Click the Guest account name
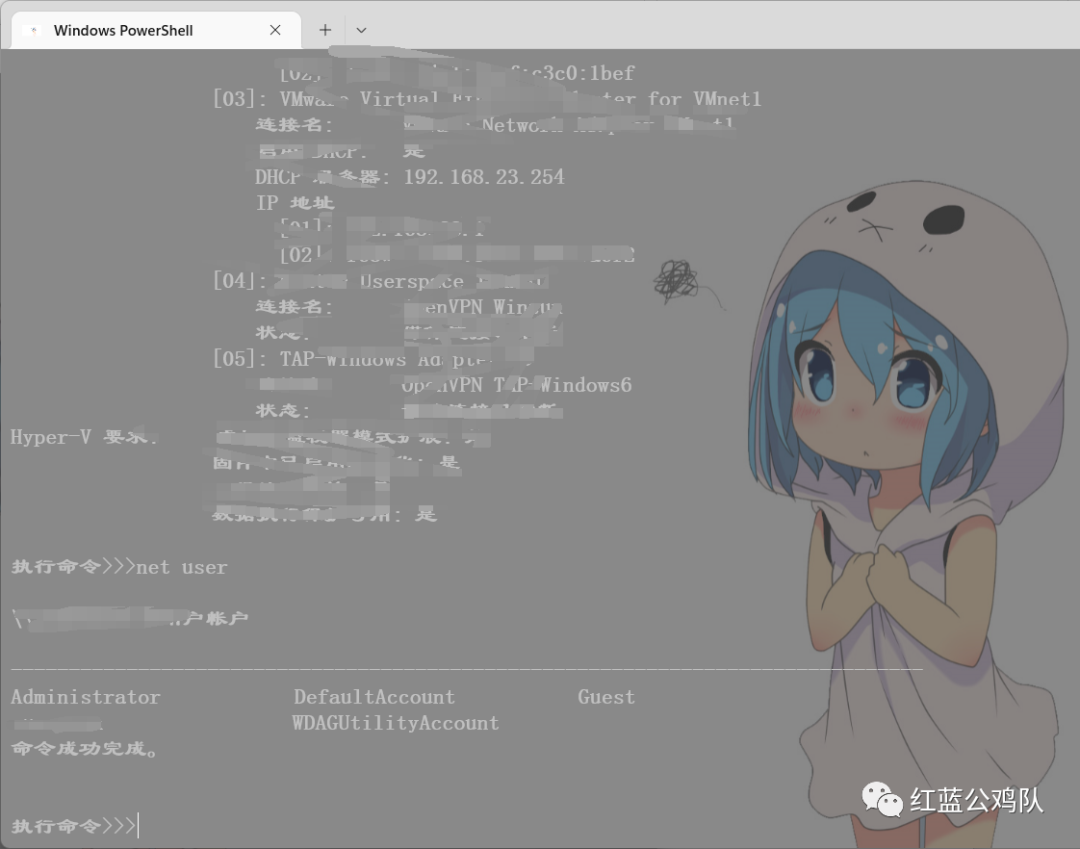The height and width of the screenshot is (849, 1080). pos(606,697)
